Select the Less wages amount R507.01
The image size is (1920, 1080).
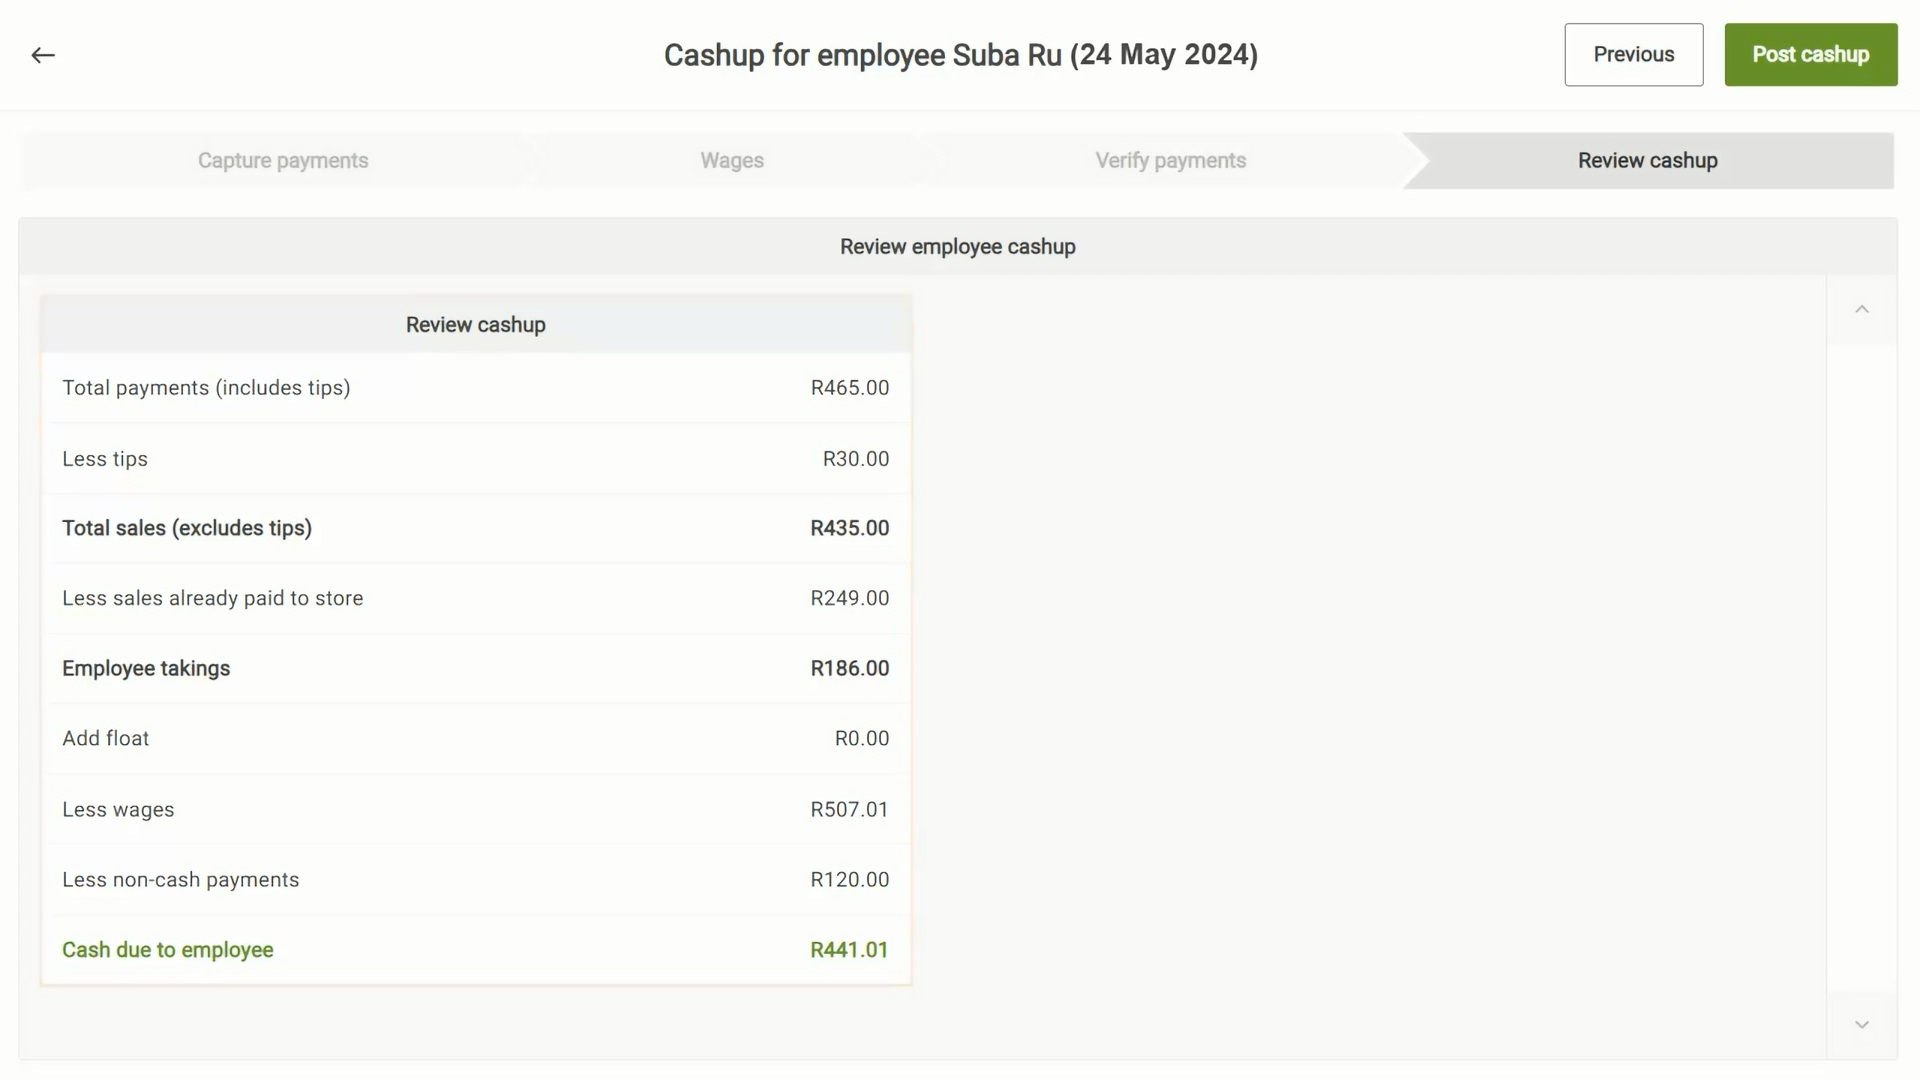(x=849, y=809)
